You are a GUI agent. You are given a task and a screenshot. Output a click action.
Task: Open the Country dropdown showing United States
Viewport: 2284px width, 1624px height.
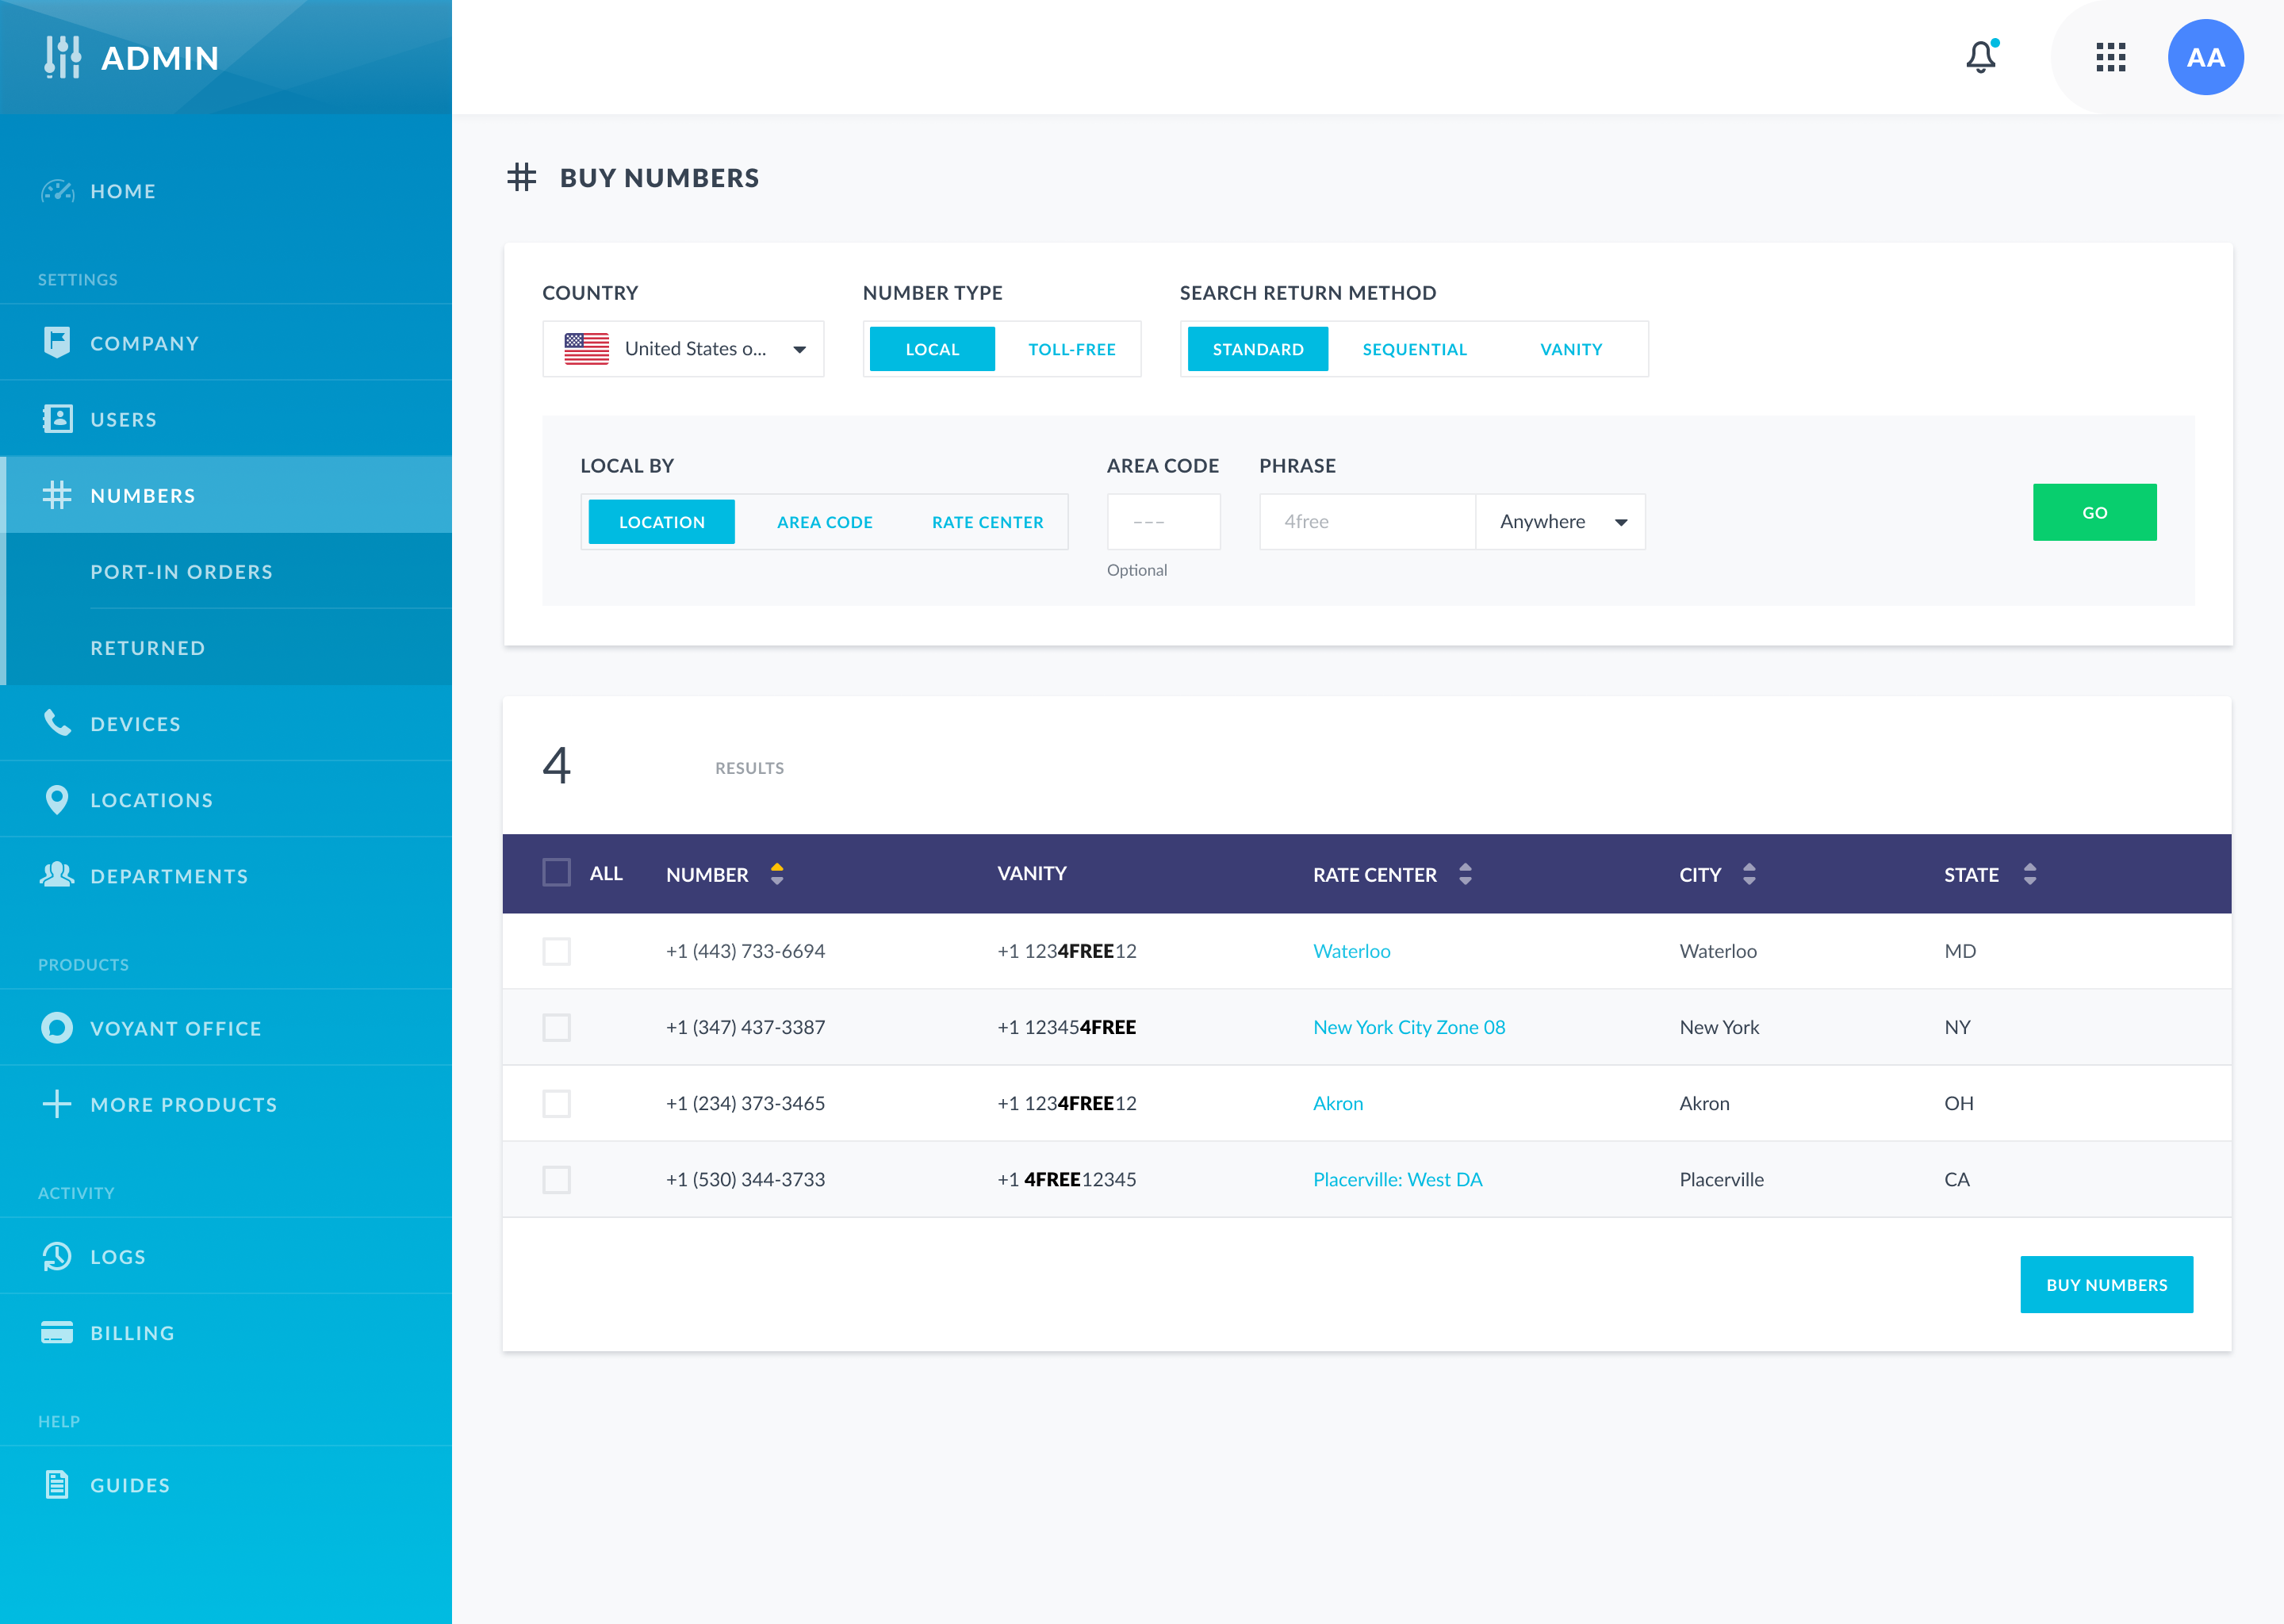[x=683, y=349]
